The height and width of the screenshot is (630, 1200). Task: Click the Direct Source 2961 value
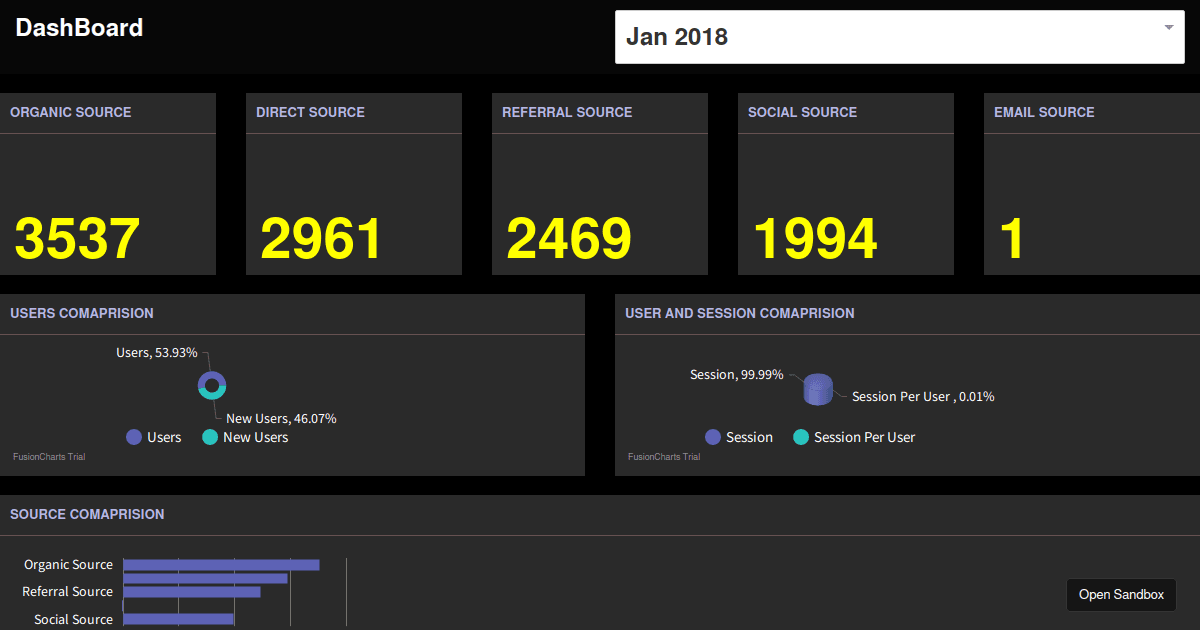point(321,240)
